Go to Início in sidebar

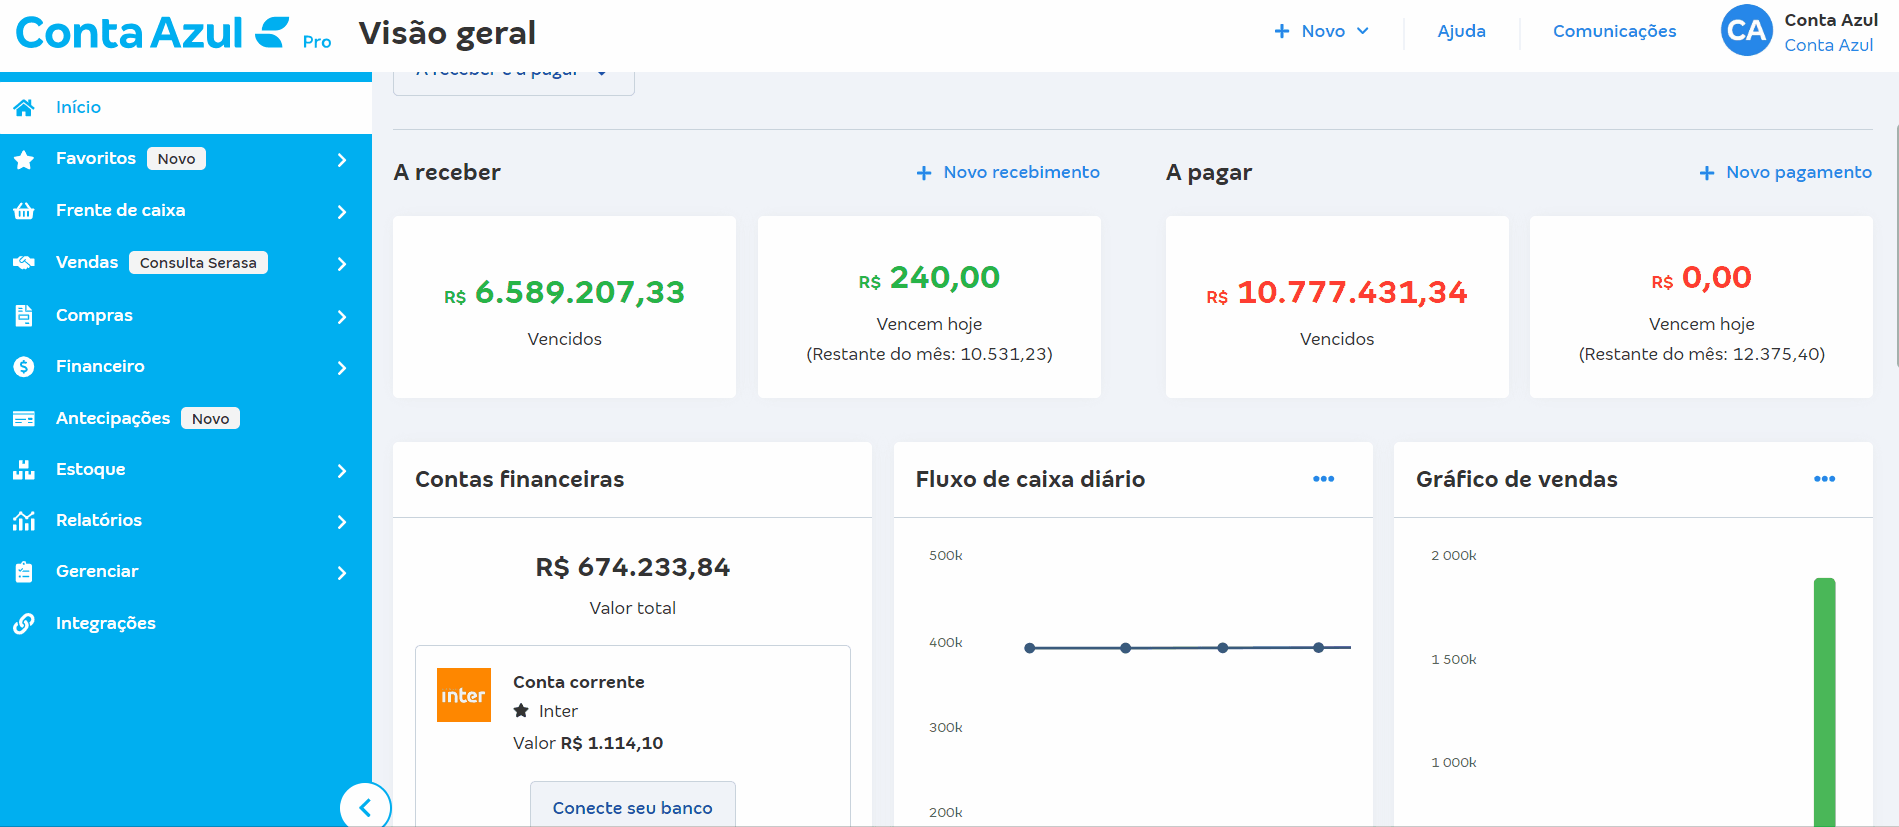pos(186,107)
